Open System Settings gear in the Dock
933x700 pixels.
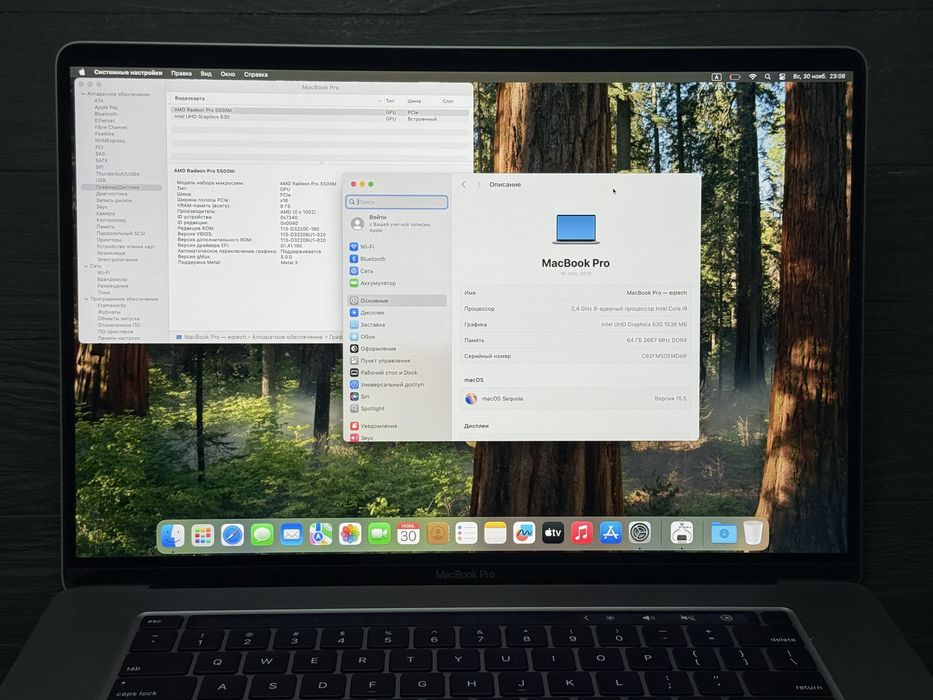[640, 532]
